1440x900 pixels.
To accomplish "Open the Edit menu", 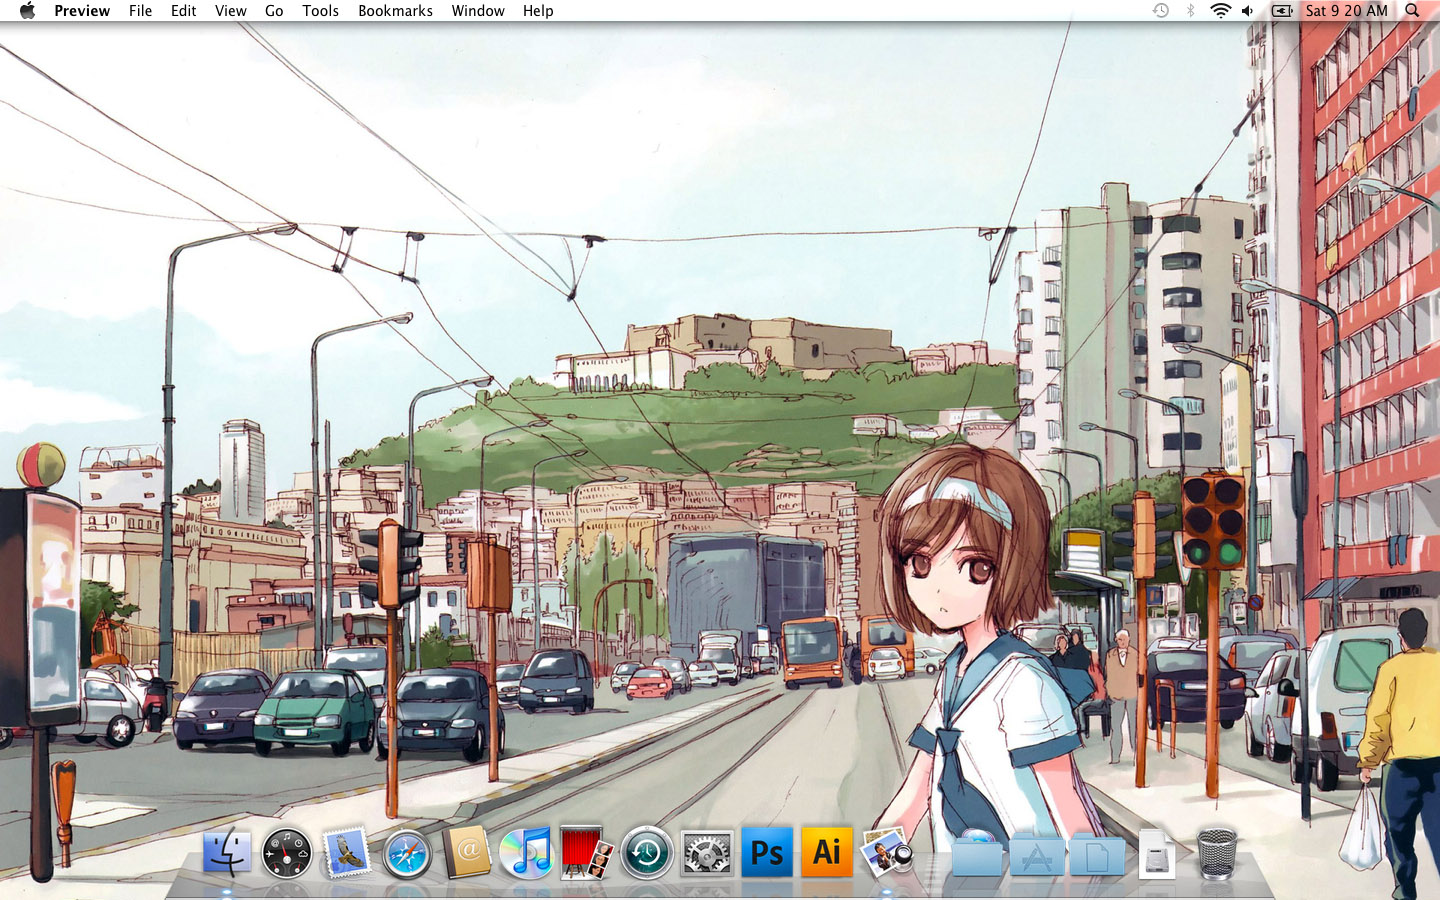I will tap(183, 11).
